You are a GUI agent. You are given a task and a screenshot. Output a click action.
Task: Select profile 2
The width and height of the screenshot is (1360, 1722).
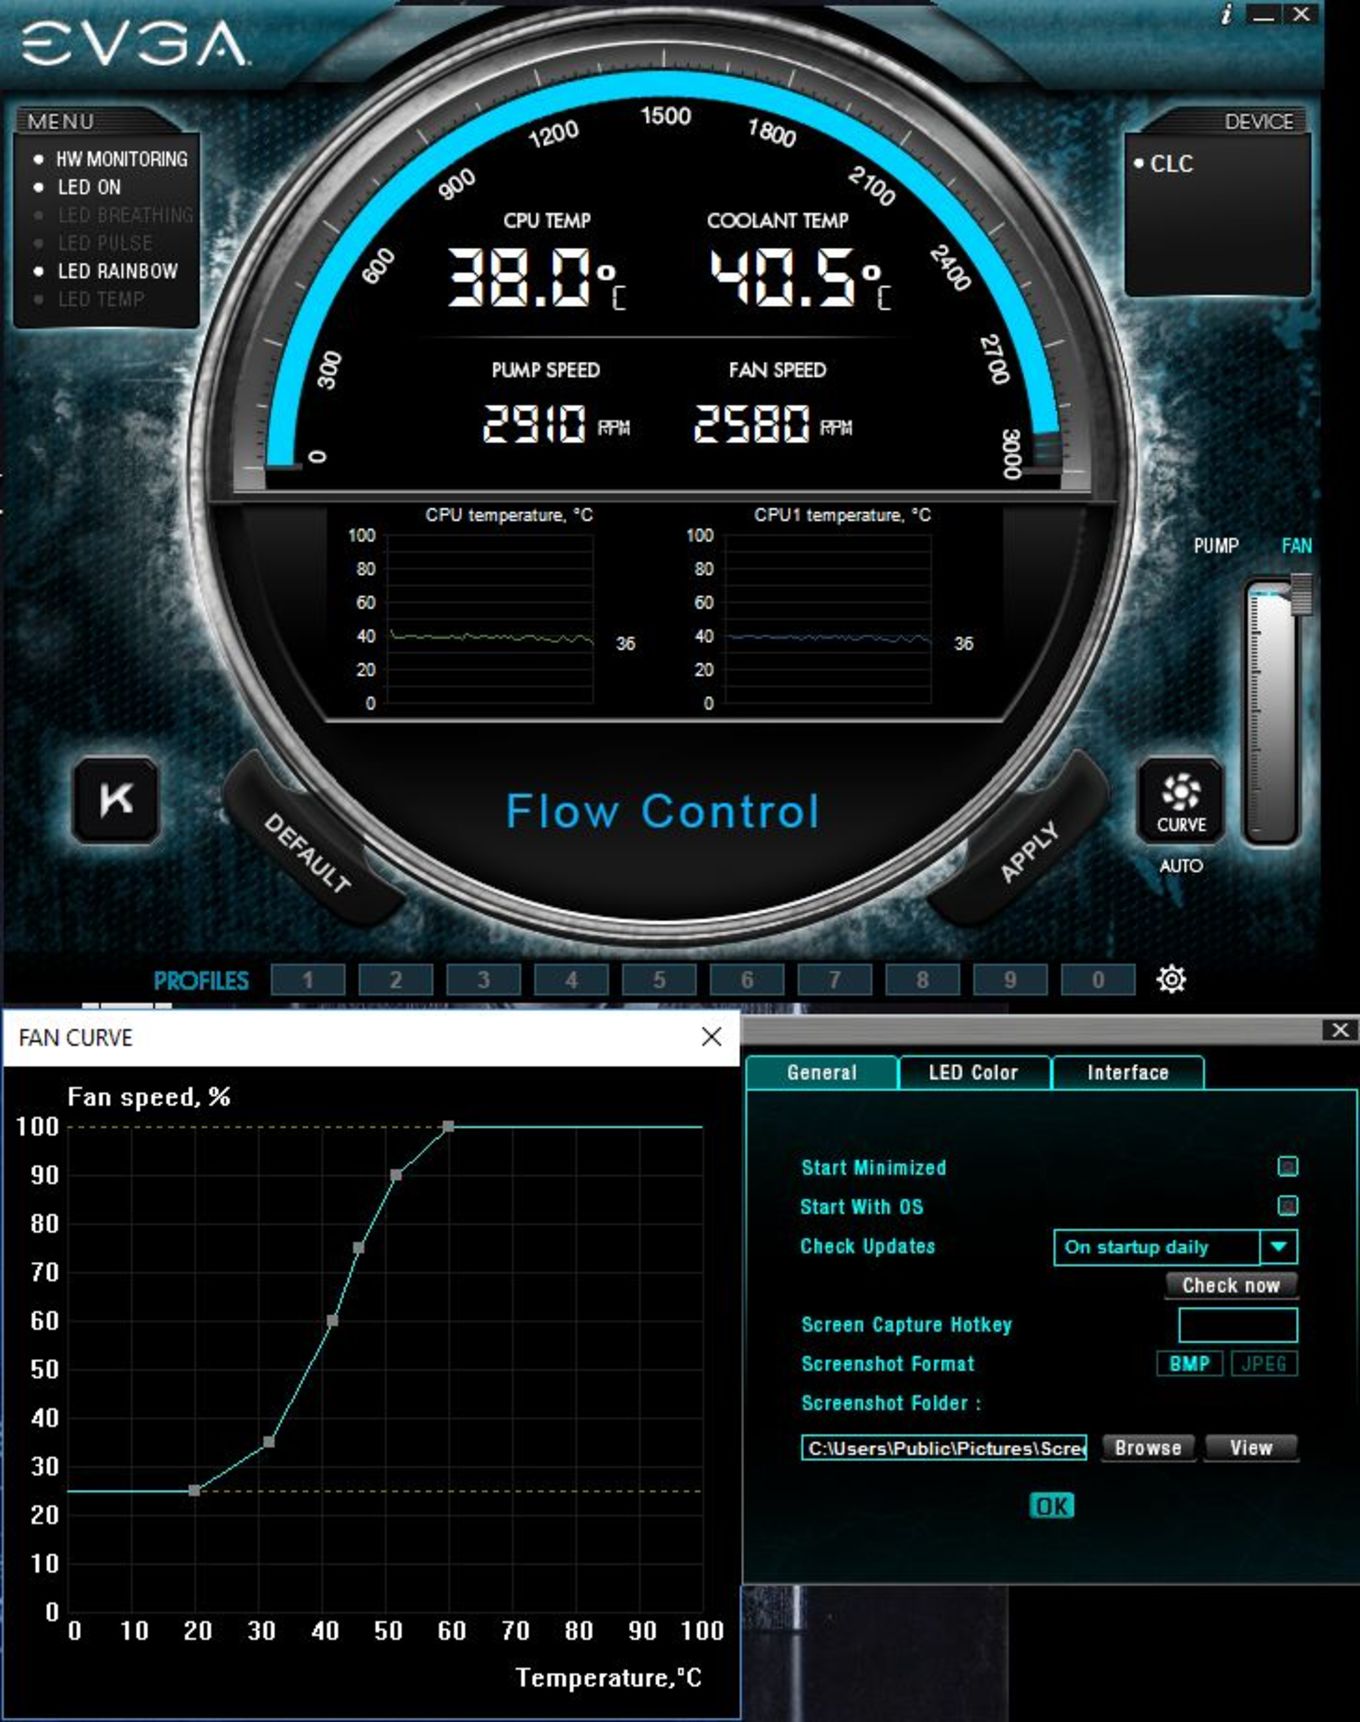pyautogui.click(x=396, y=980)
